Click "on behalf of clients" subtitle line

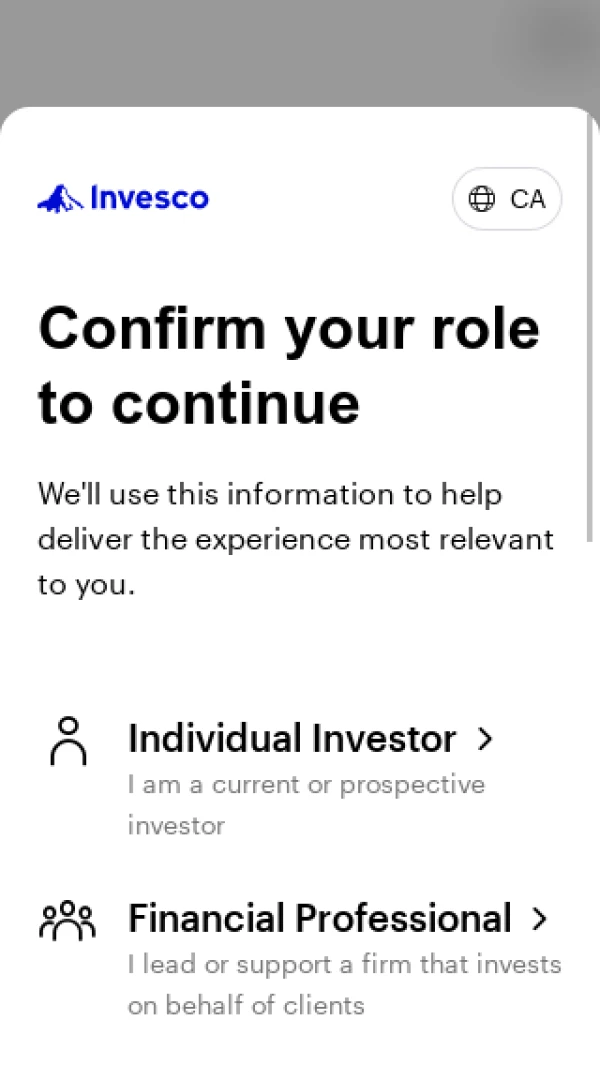[x=246, y=1005]
